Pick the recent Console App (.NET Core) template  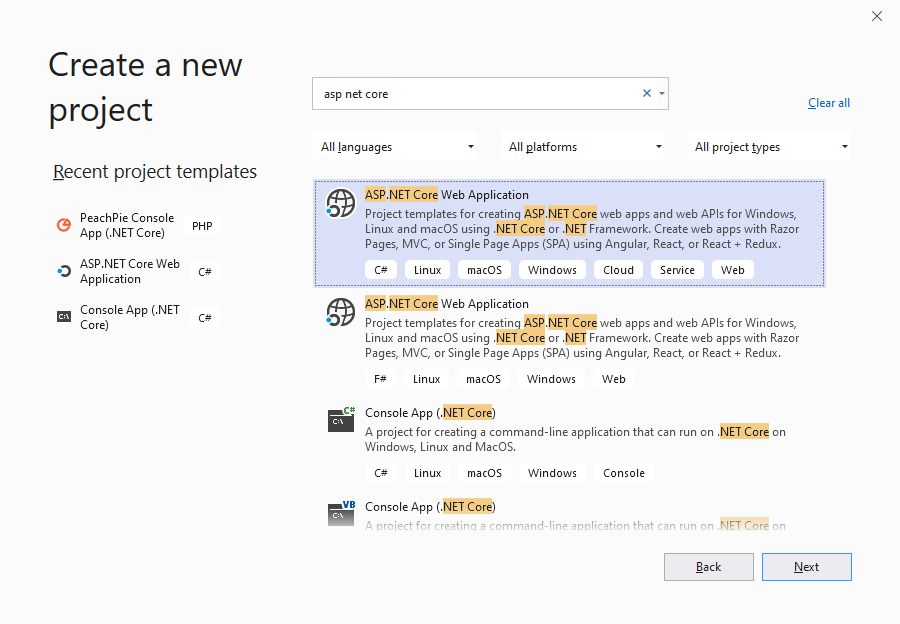[x=130, y=317]
